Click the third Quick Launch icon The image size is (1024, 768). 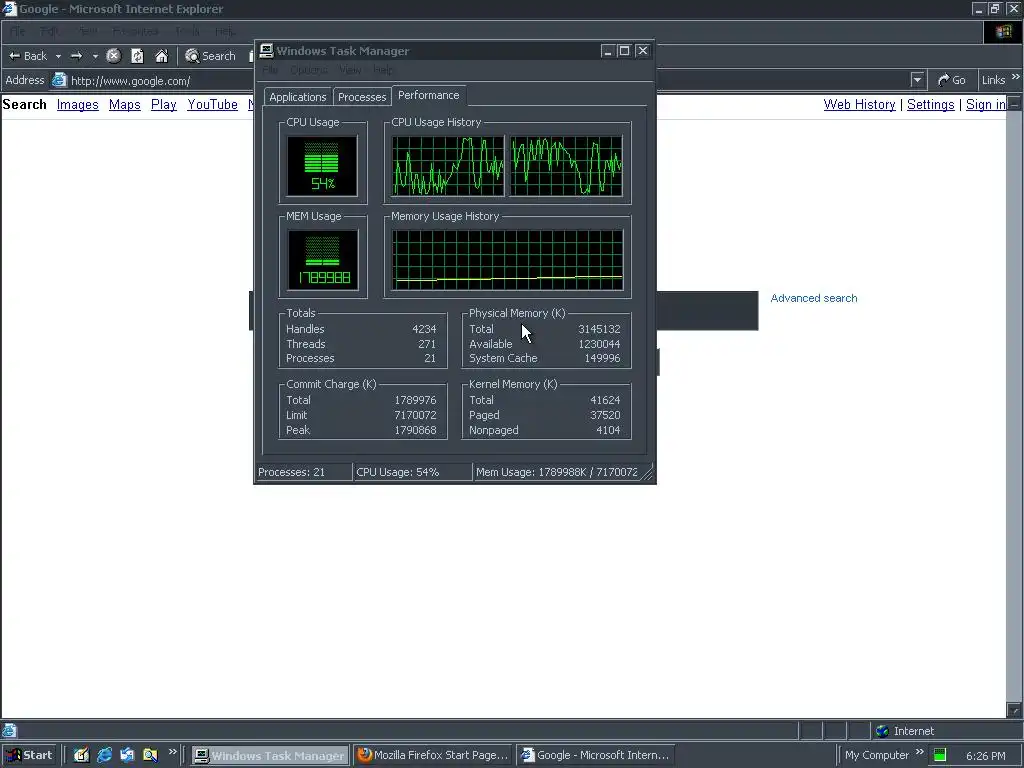click(x=127, y=755)
